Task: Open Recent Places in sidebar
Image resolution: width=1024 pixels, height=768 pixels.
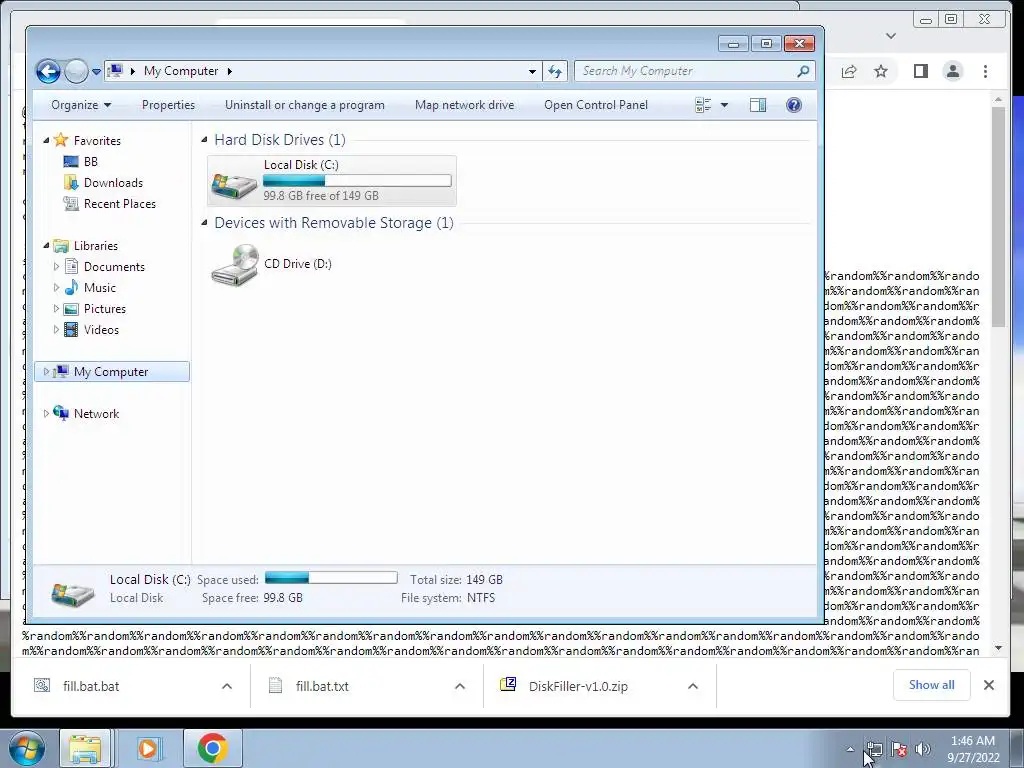Action: (120, 204)
